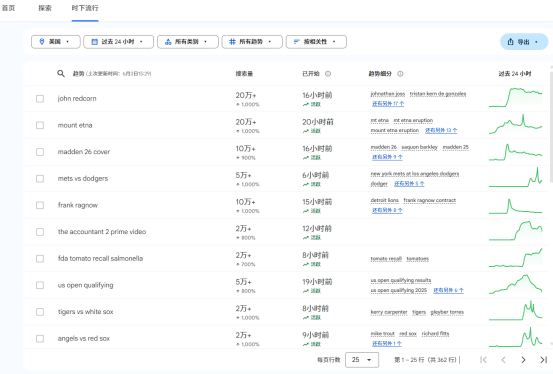553x374 pixels.
Task: Show 9 more breakdowns for madden 26 cover
Action: point(387,157)
